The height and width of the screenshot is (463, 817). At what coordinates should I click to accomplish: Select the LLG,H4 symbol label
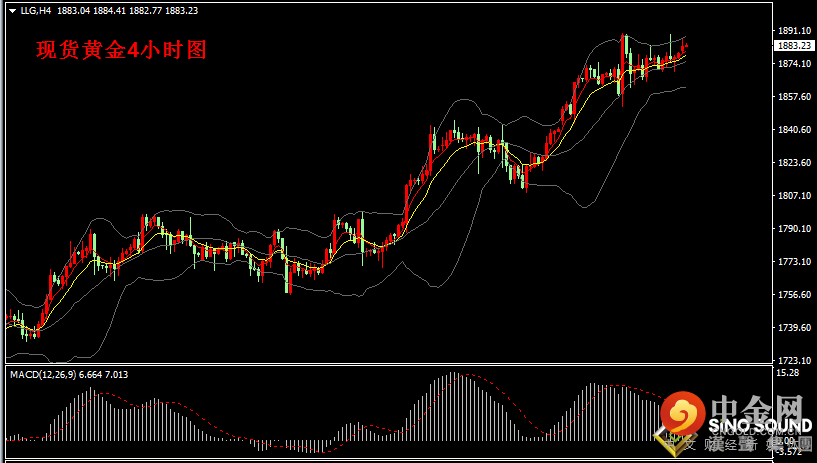36,10
